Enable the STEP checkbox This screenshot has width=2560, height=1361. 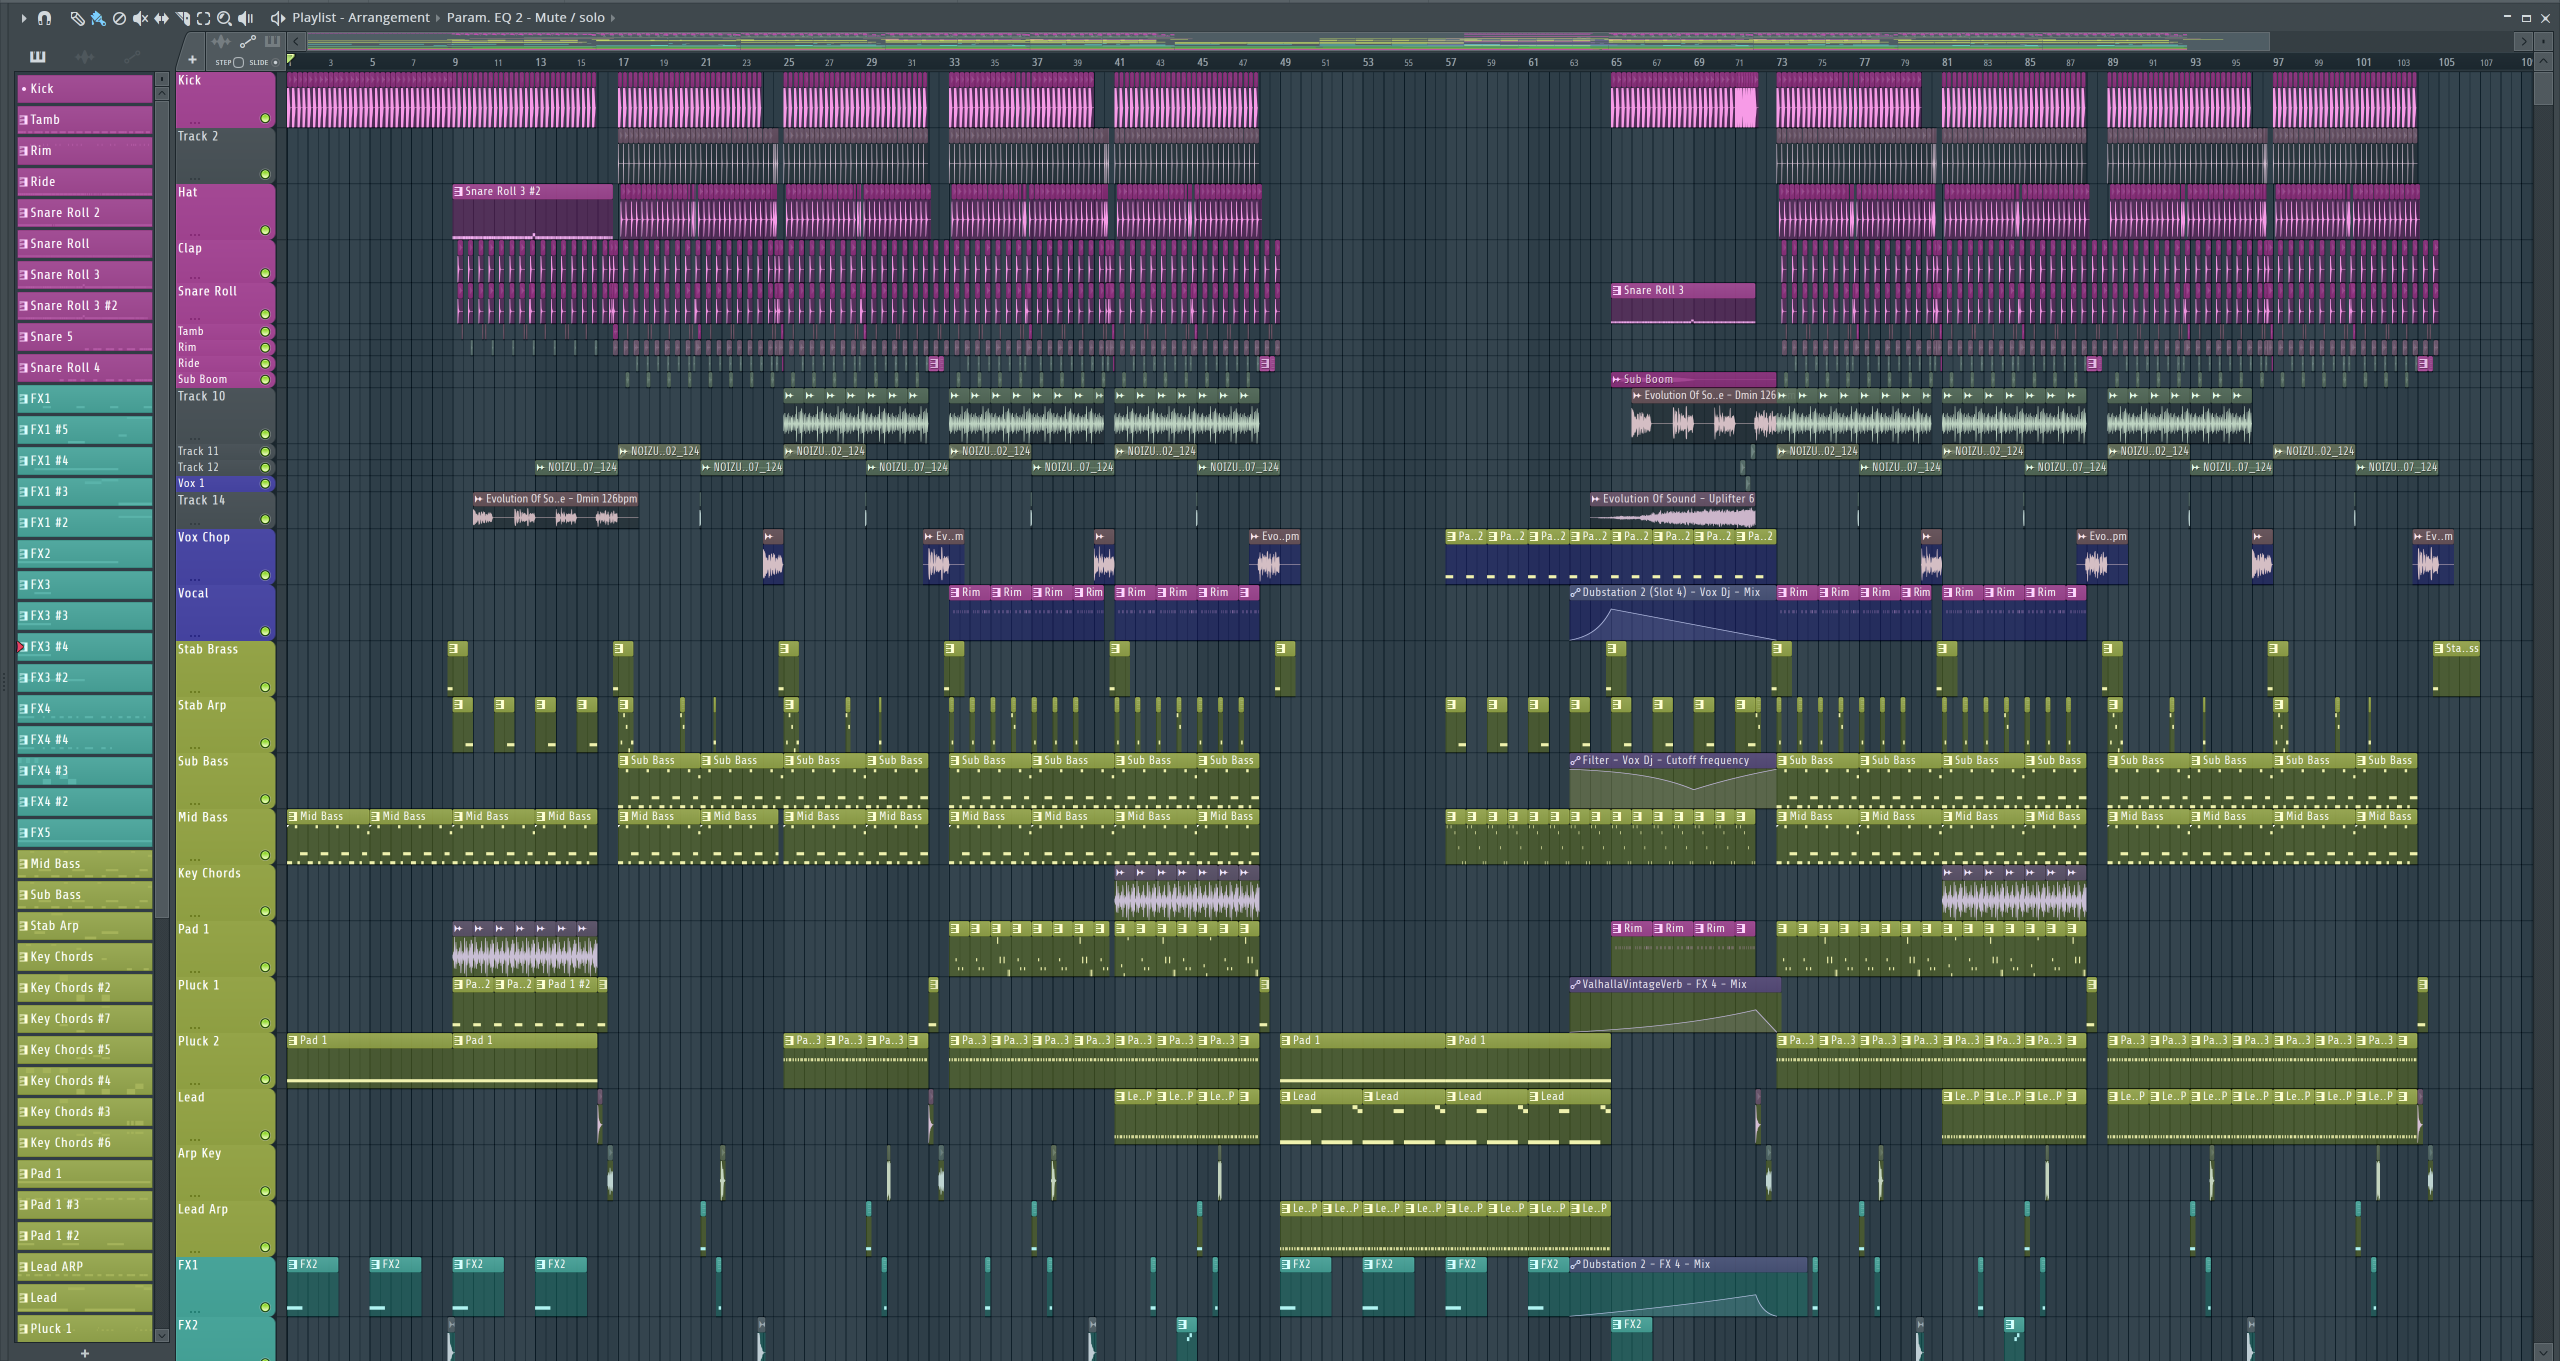[238, 62]
